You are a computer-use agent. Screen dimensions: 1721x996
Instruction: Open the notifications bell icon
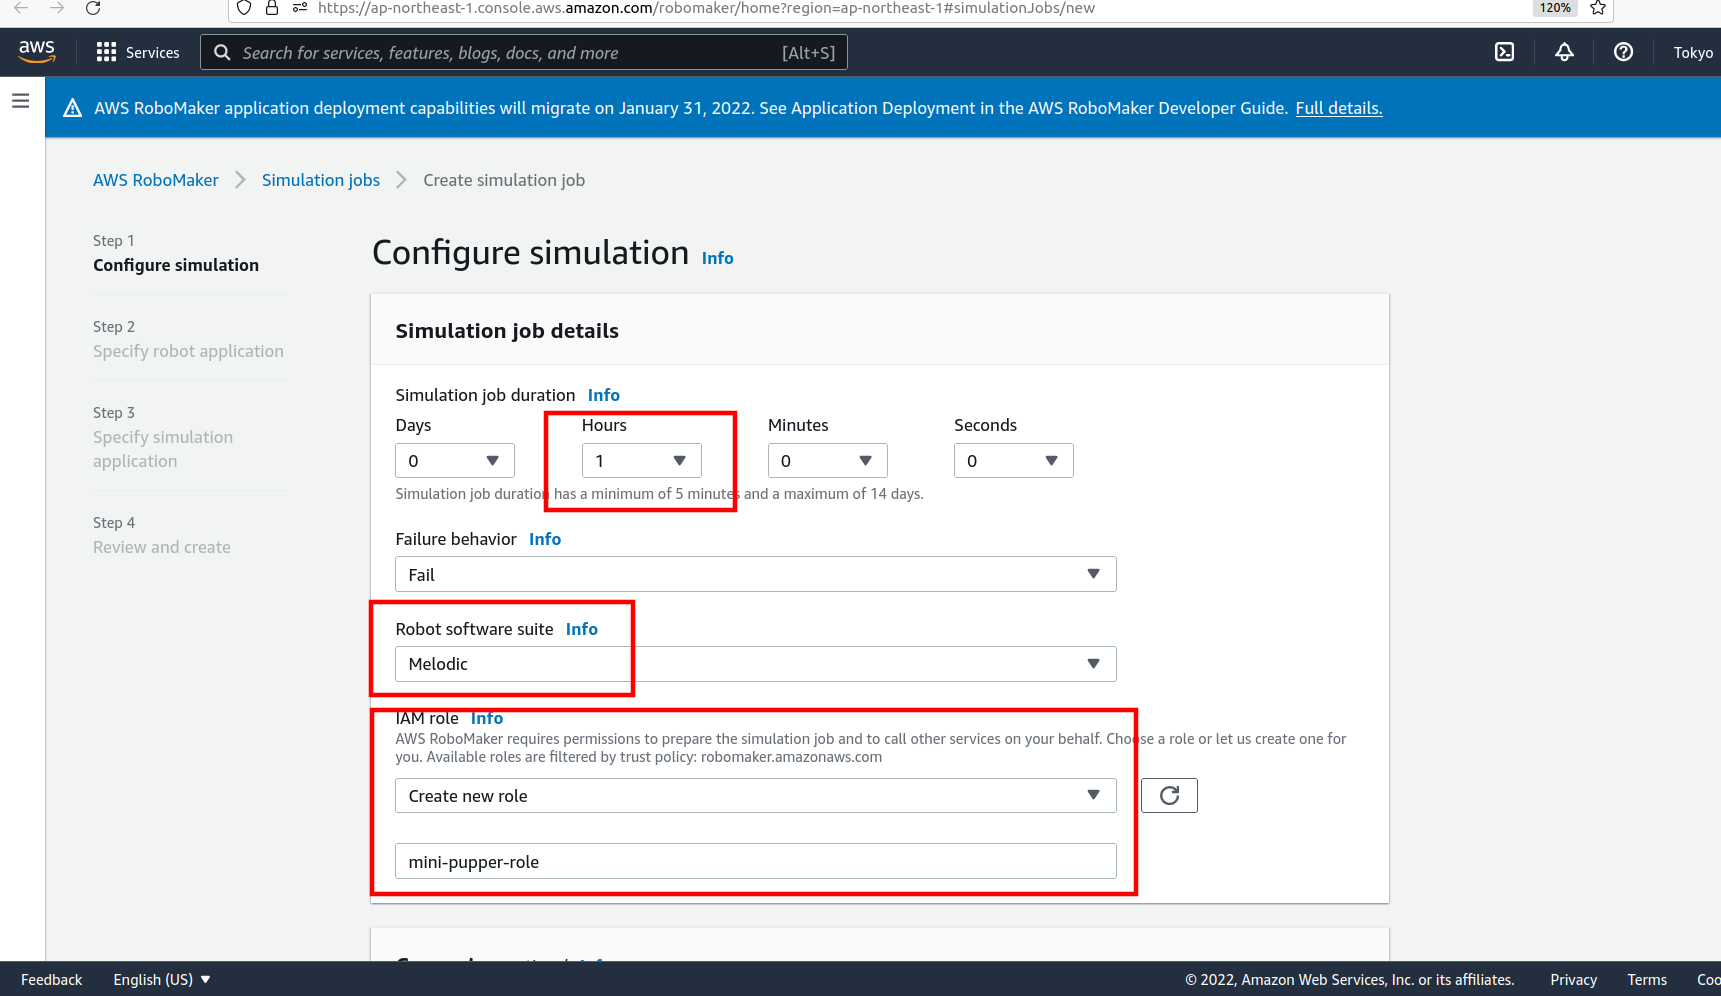(x=1564, y=52)
